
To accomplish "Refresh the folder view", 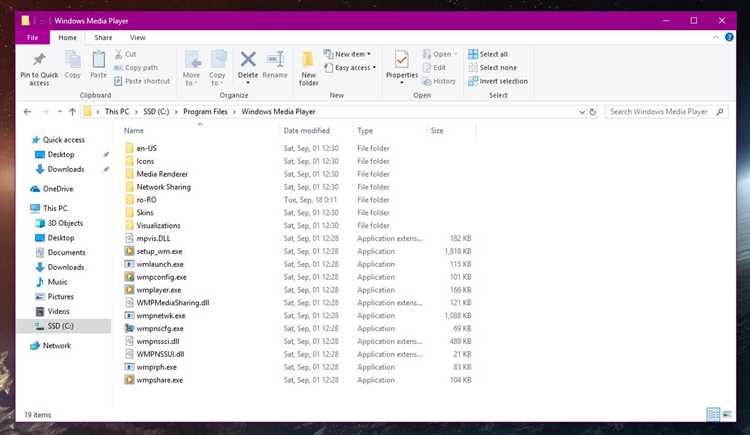I will [x=593, y=112].
